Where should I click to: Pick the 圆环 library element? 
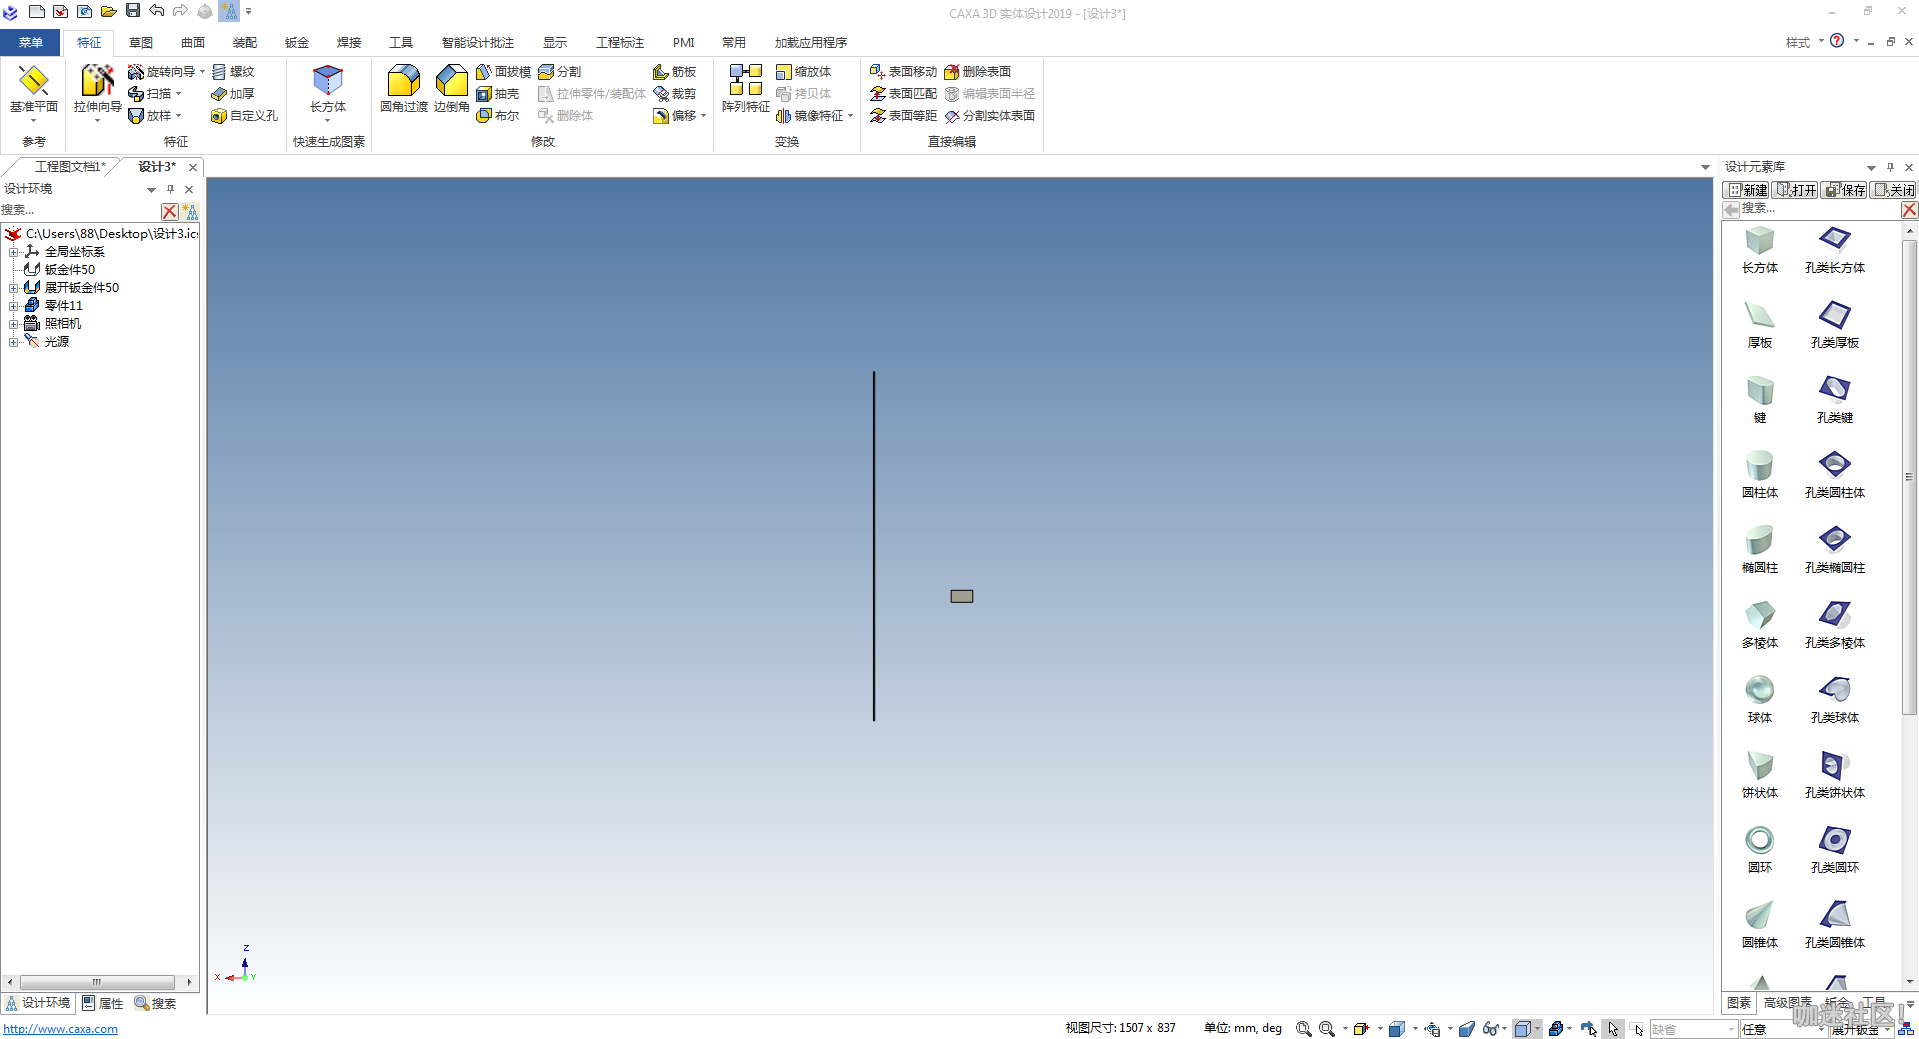(x=1760, y=849)
